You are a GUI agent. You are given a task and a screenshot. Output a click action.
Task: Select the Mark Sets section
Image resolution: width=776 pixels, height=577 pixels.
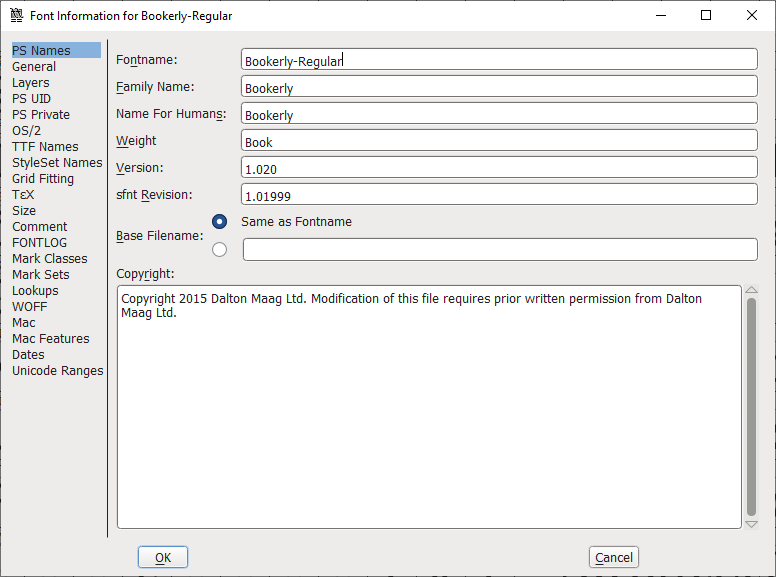(x=41, y=275)
